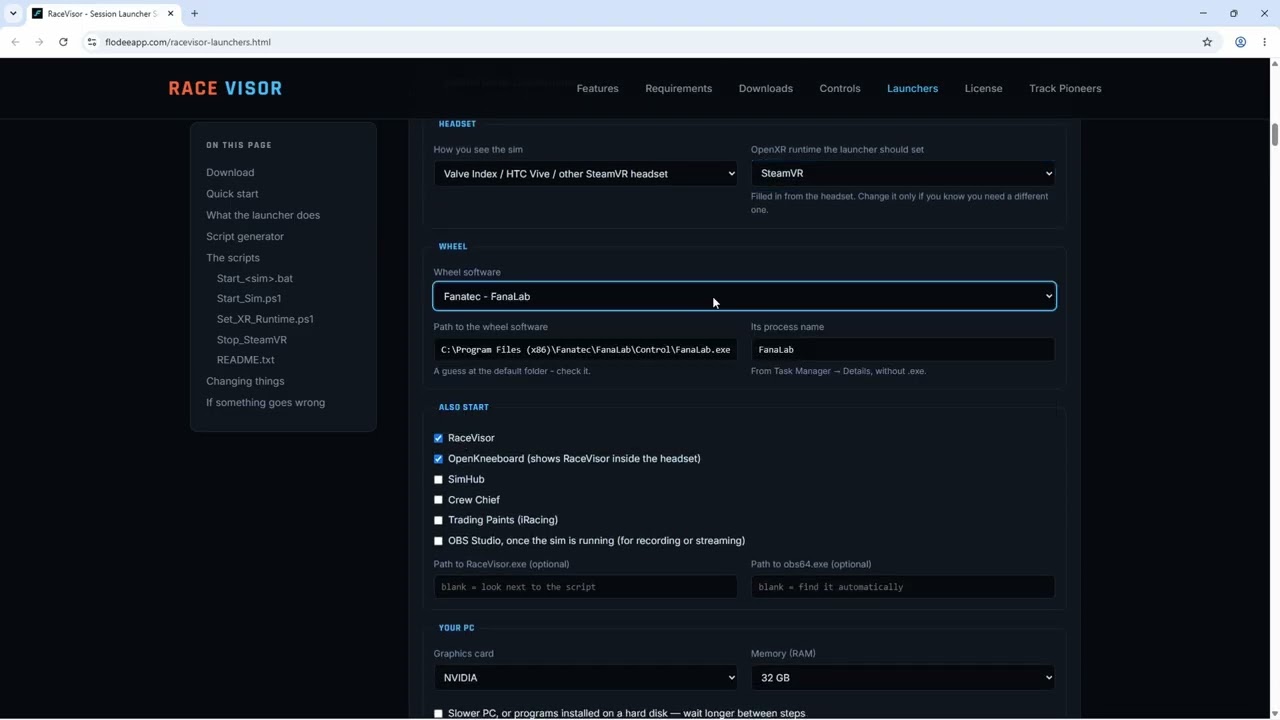
Task: Jump to What the launcher does
Action: point(263,215)
